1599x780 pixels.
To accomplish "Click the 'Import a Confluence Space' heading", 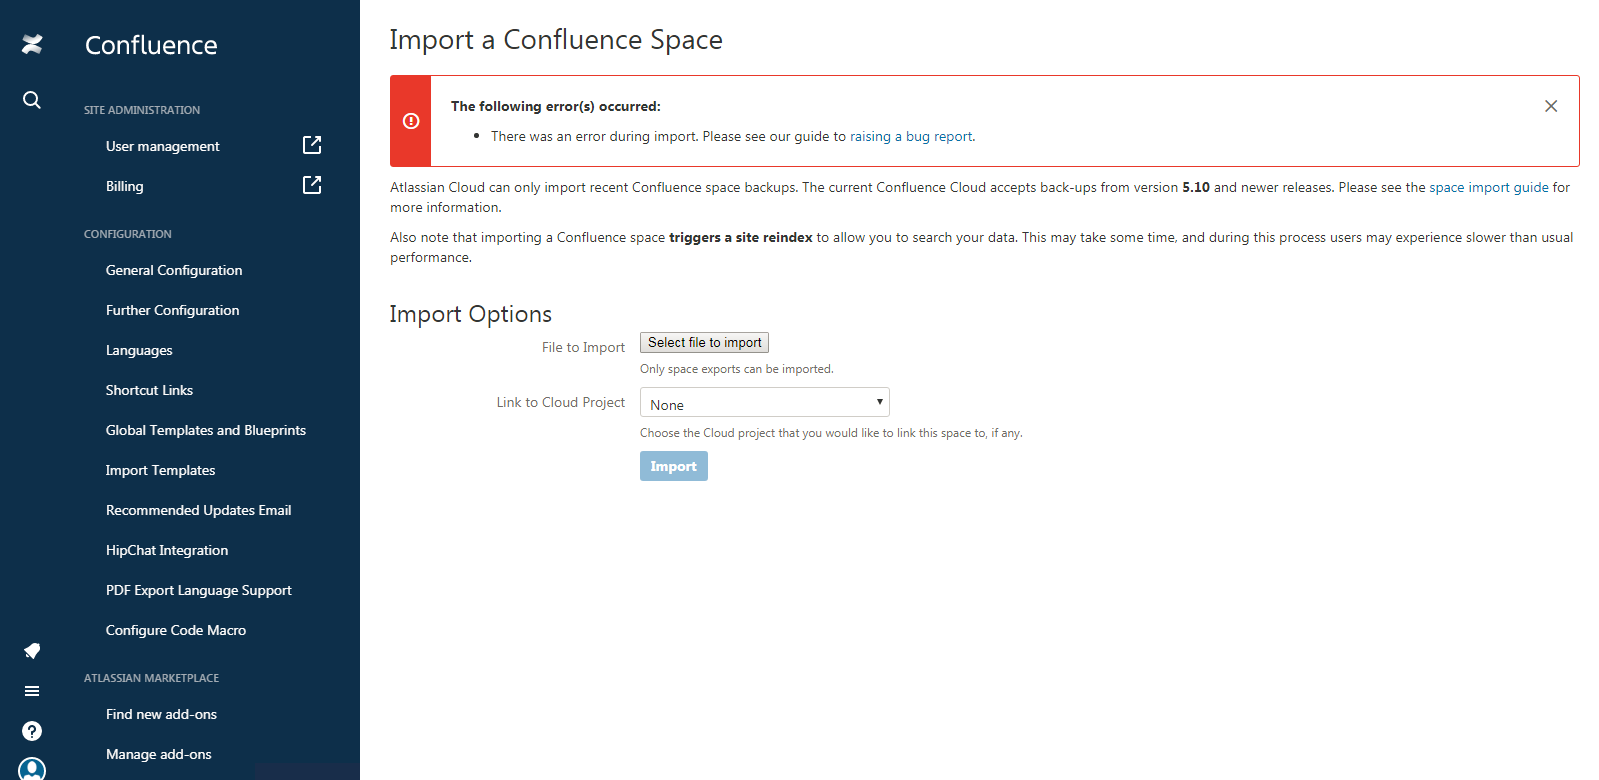I will tap(556, 40).
